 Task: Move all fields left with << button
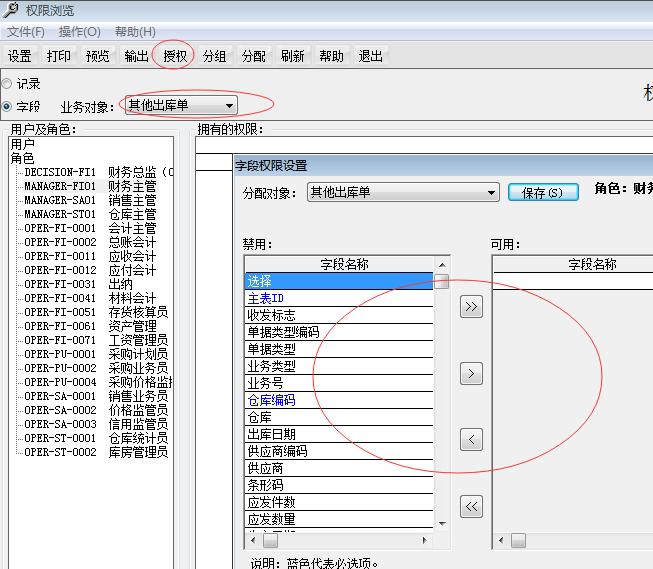pyautogui.click(x=471, y=506)
